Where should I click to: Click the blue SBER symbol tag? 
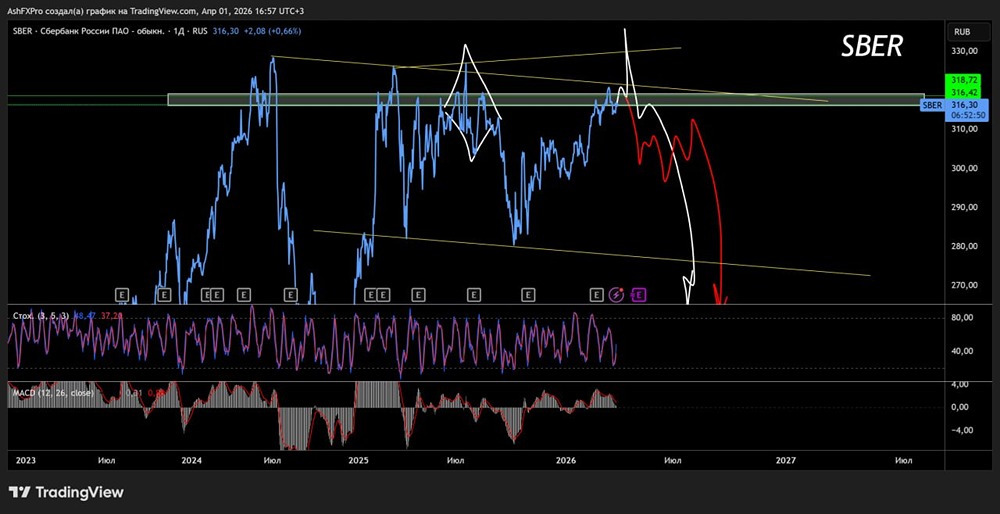click(x=932, y=105)
